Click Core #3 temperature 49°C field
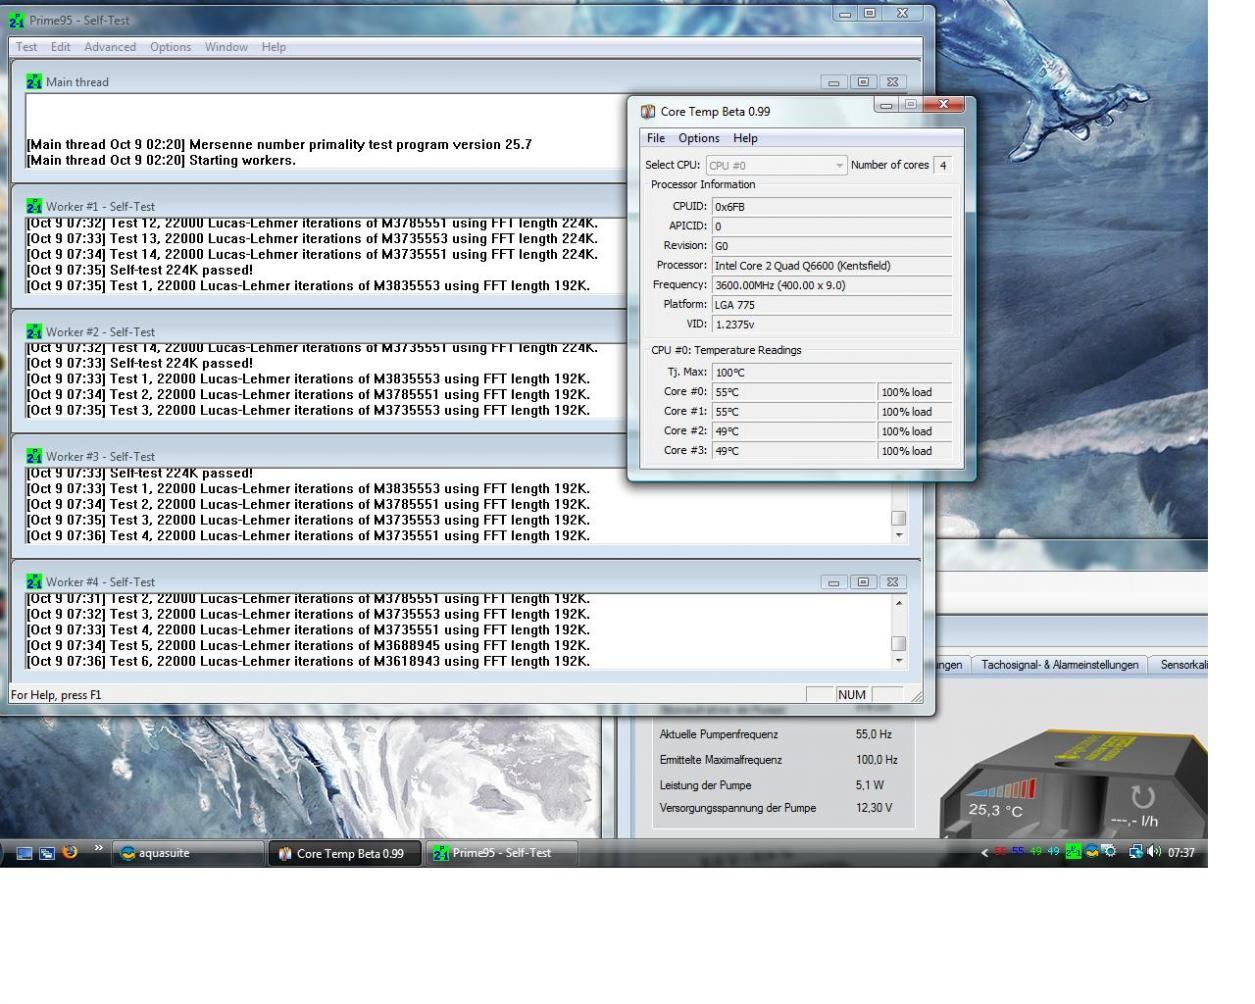The width and height of the screenshot is (1255, 1004). point(794,451)
